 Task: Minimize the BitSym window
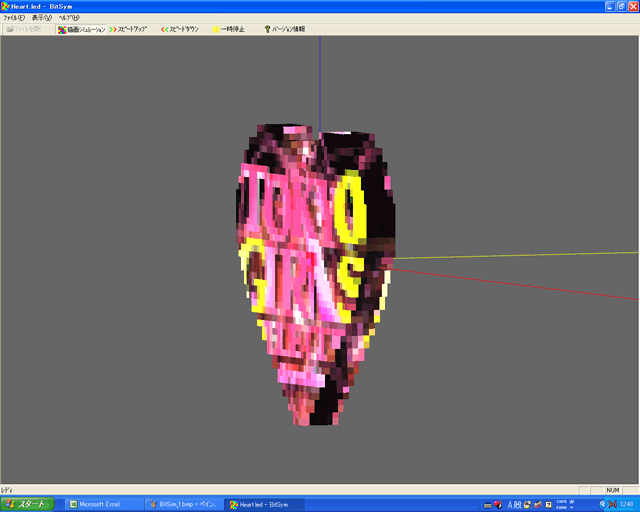[609, 6]
